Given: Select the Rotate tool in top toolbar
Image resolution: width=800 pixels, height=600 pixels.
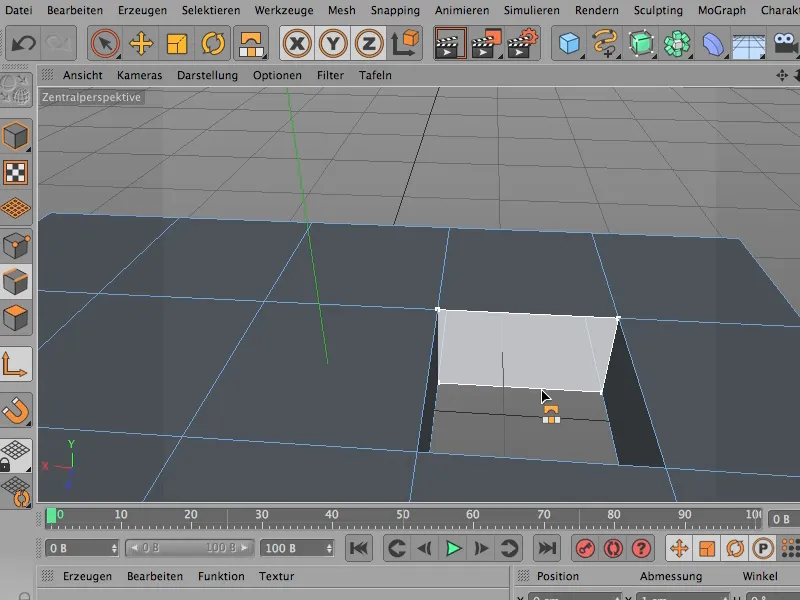Looking at the screenshot, I should 213,43.
